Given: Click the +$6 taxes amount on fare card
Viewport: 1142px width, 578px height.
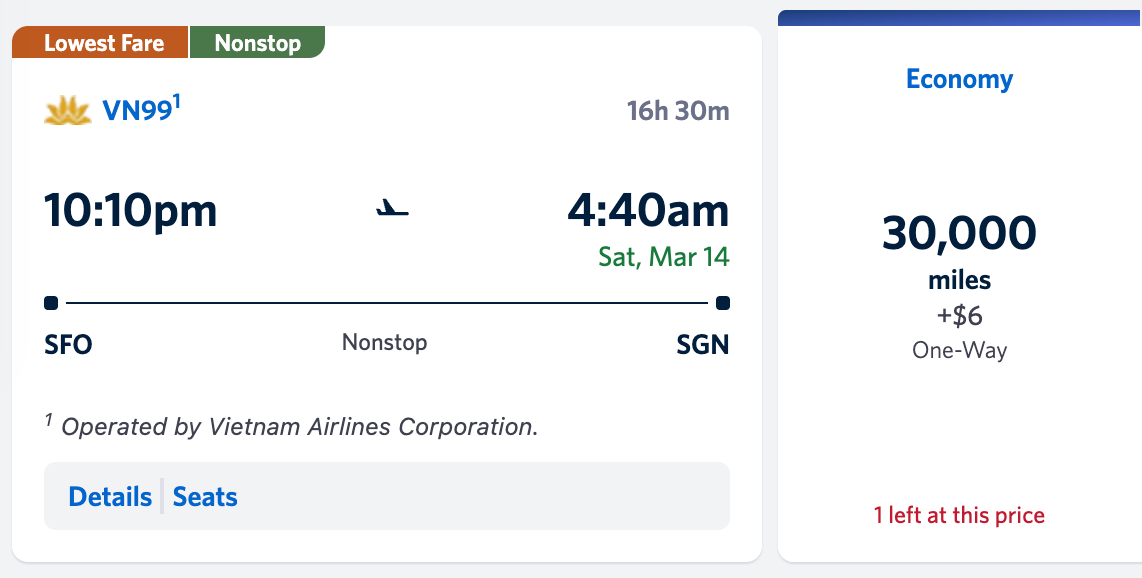Looking at the screenshot, I should pos(958,316).
